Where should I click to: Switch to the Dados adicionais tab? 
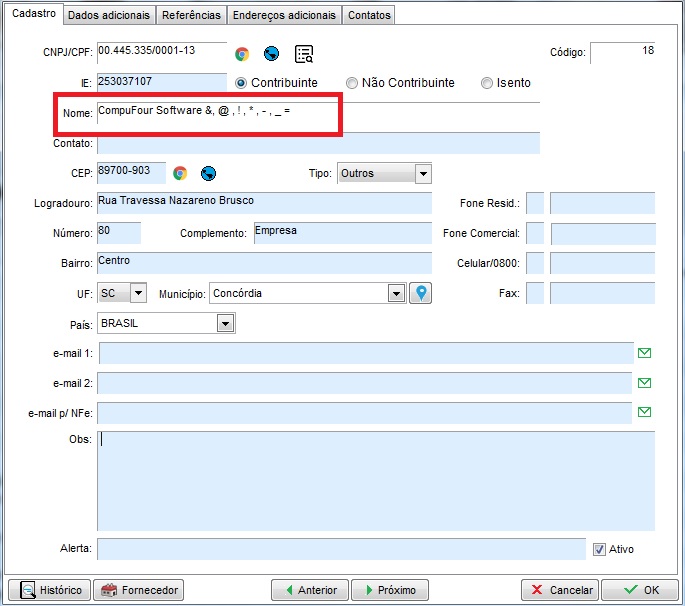click(110, 15)
